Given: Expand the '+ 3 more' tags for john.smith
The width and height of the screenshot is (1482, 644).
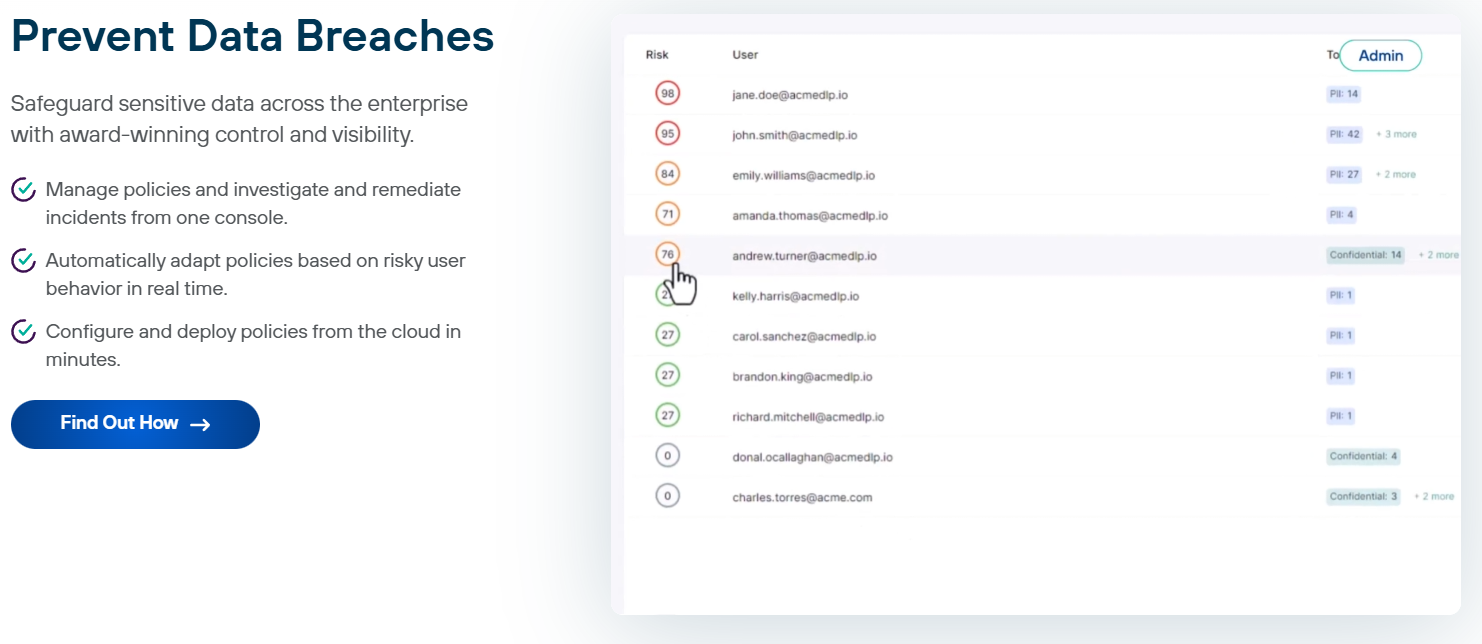Looking at the screenshot, I should coord(1396,134).
